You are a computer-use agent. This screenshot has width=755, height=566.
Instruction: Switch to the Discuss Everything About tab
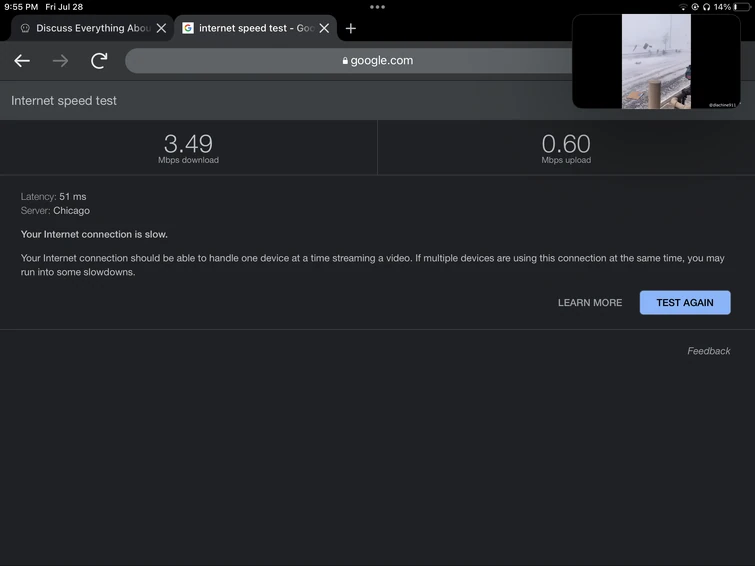point(92,28)
